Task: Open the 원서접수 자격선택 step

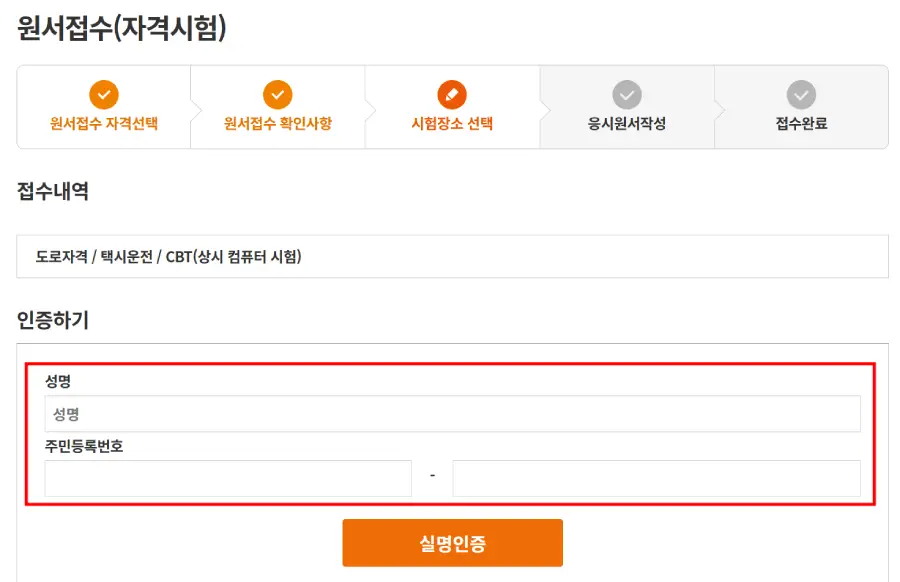Action: pos(104,127)
